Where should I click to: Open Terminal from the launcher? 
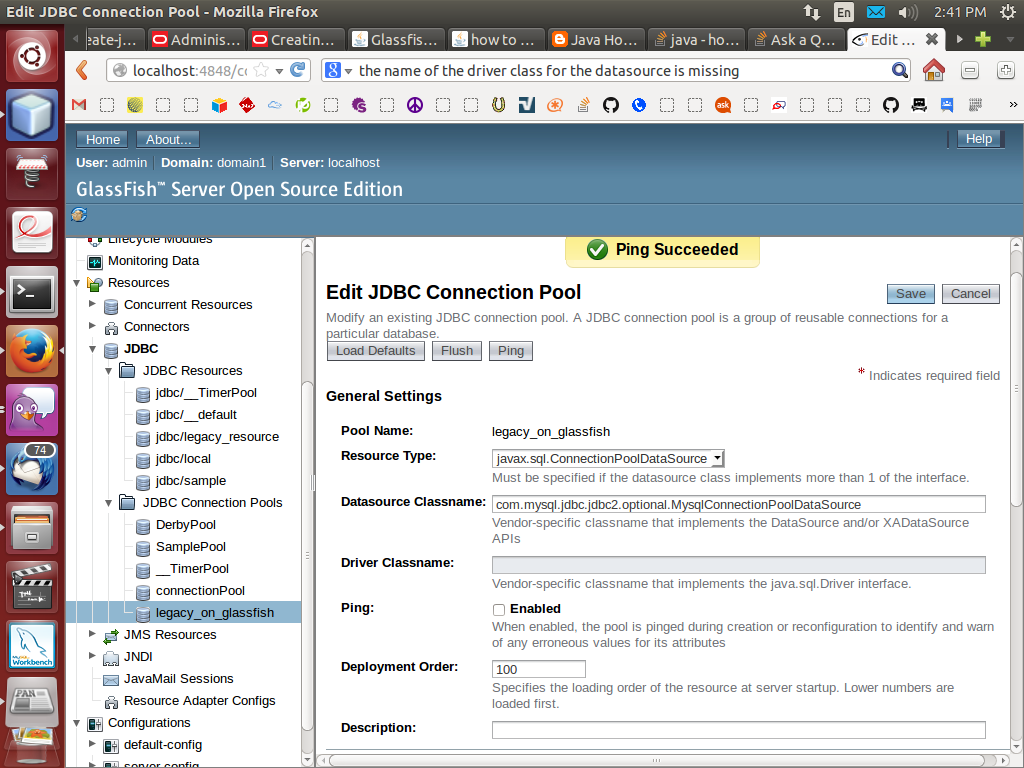click(x=32, y=293)
